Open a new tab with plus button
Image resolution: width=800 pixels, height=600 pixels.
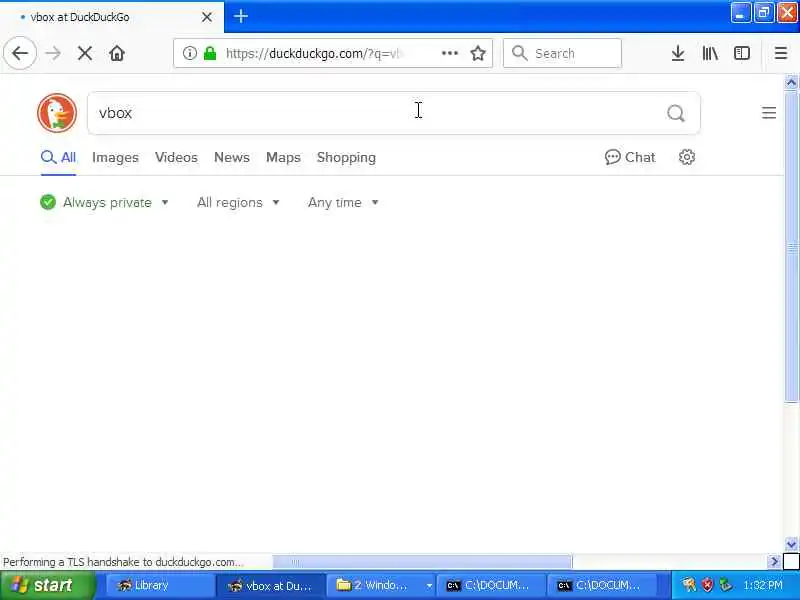[x=241, y=16]
